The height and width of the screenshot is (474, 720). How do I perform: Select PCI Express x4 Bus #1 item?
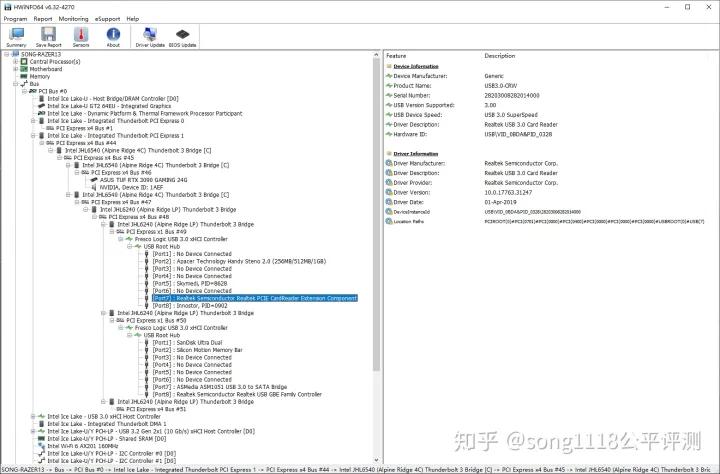(84, 128)
